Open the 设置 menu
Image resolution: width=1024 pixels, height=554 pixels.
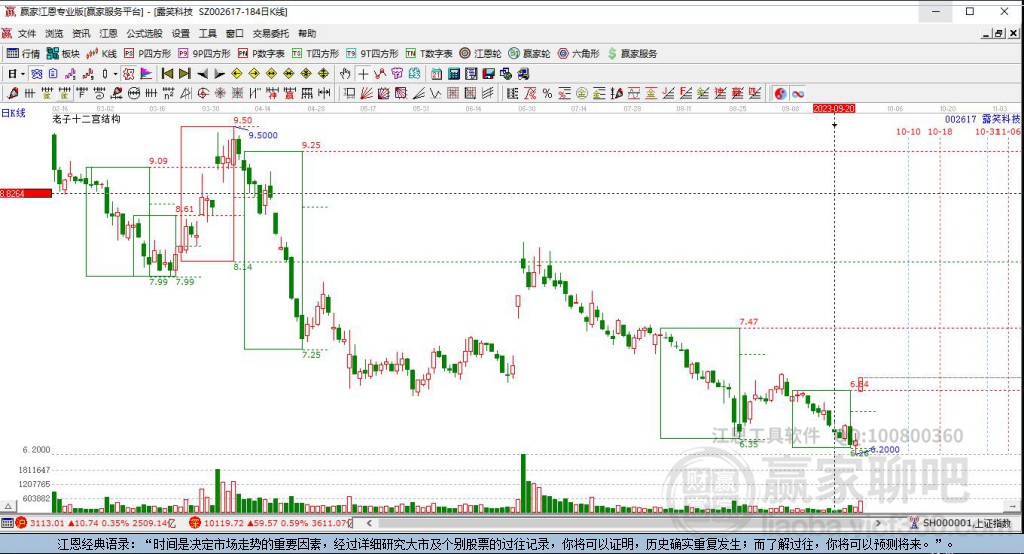(x=180, y=33)
